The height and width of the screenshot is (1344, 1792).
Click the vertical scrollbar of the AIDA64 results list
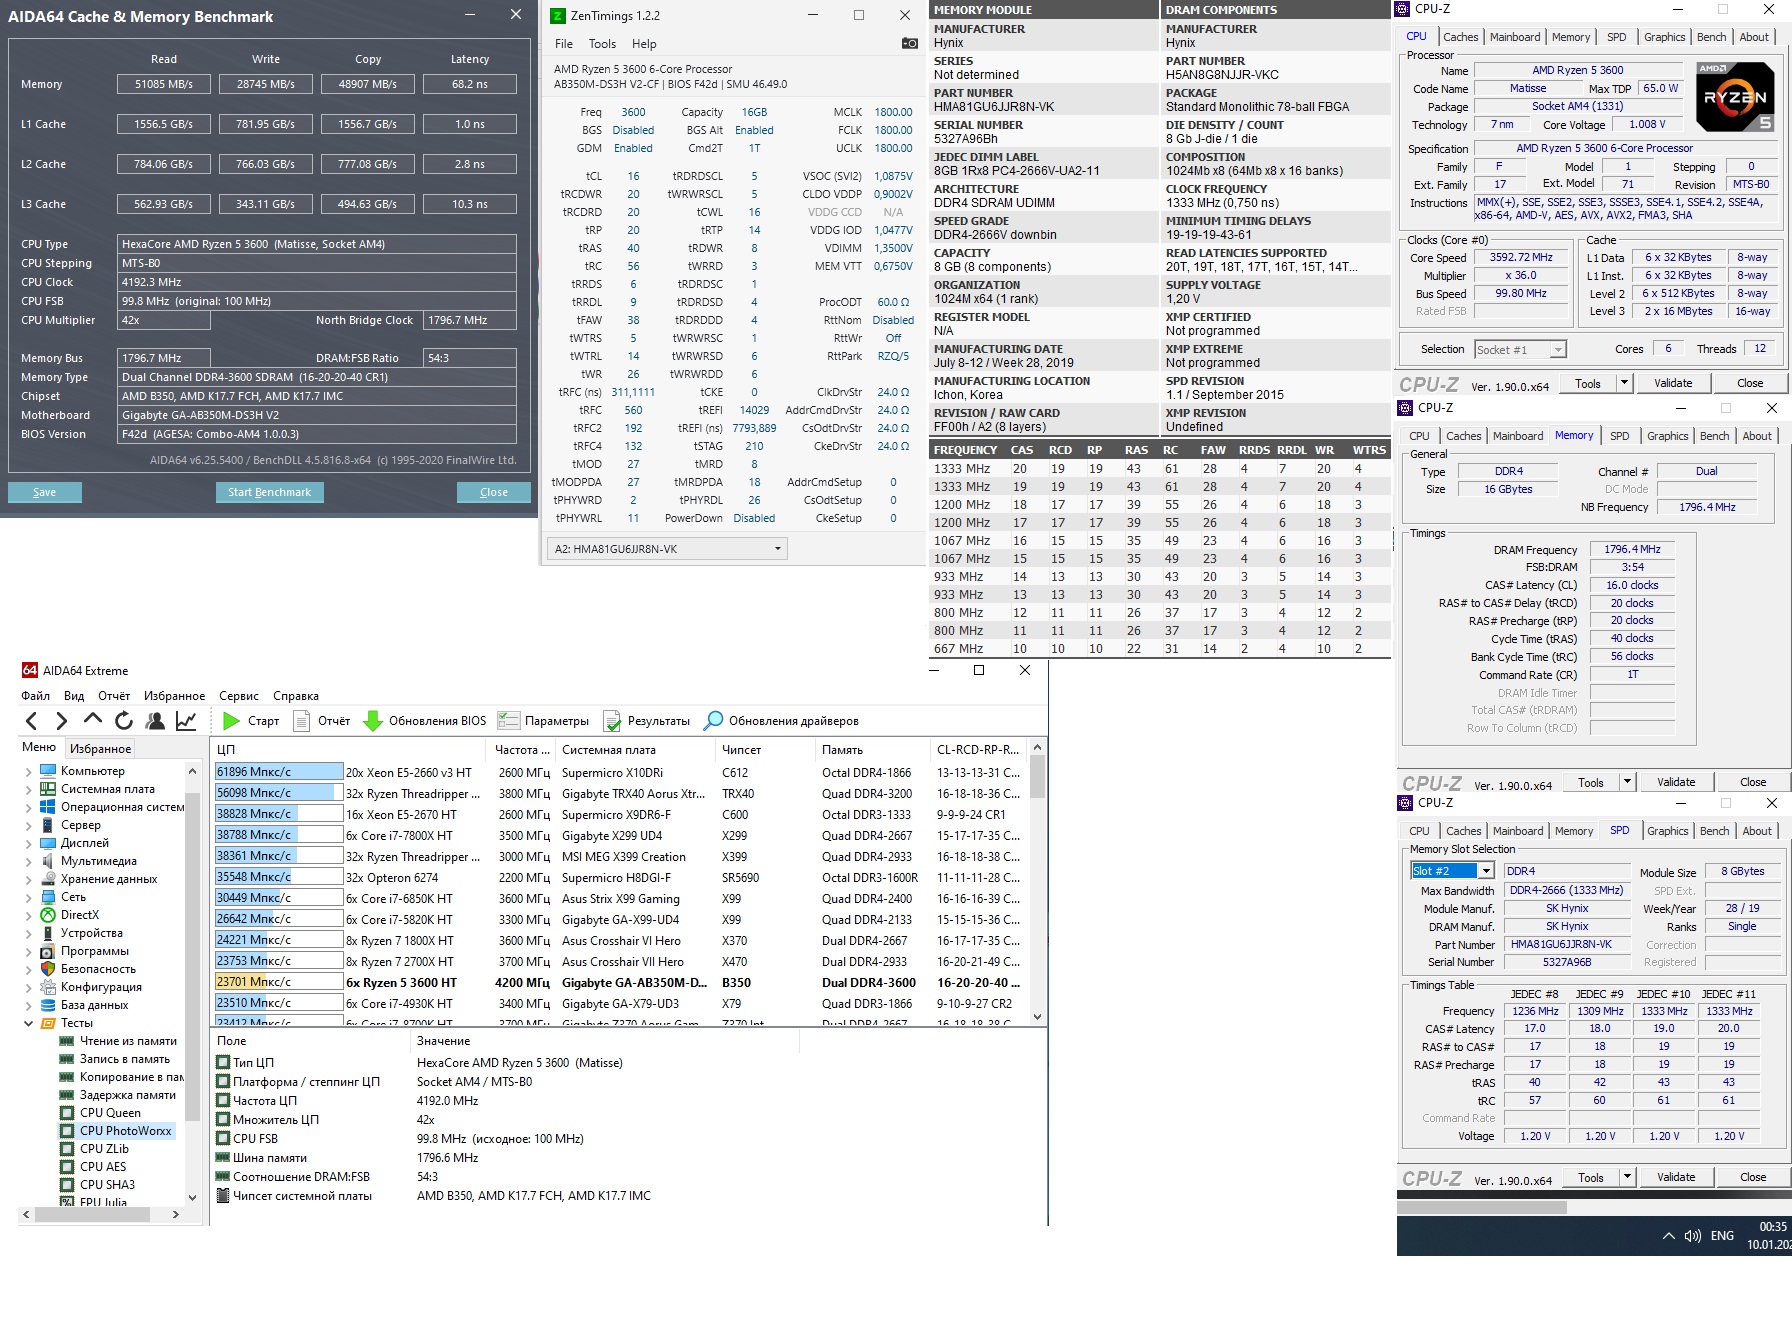(x=1038, y=882)
